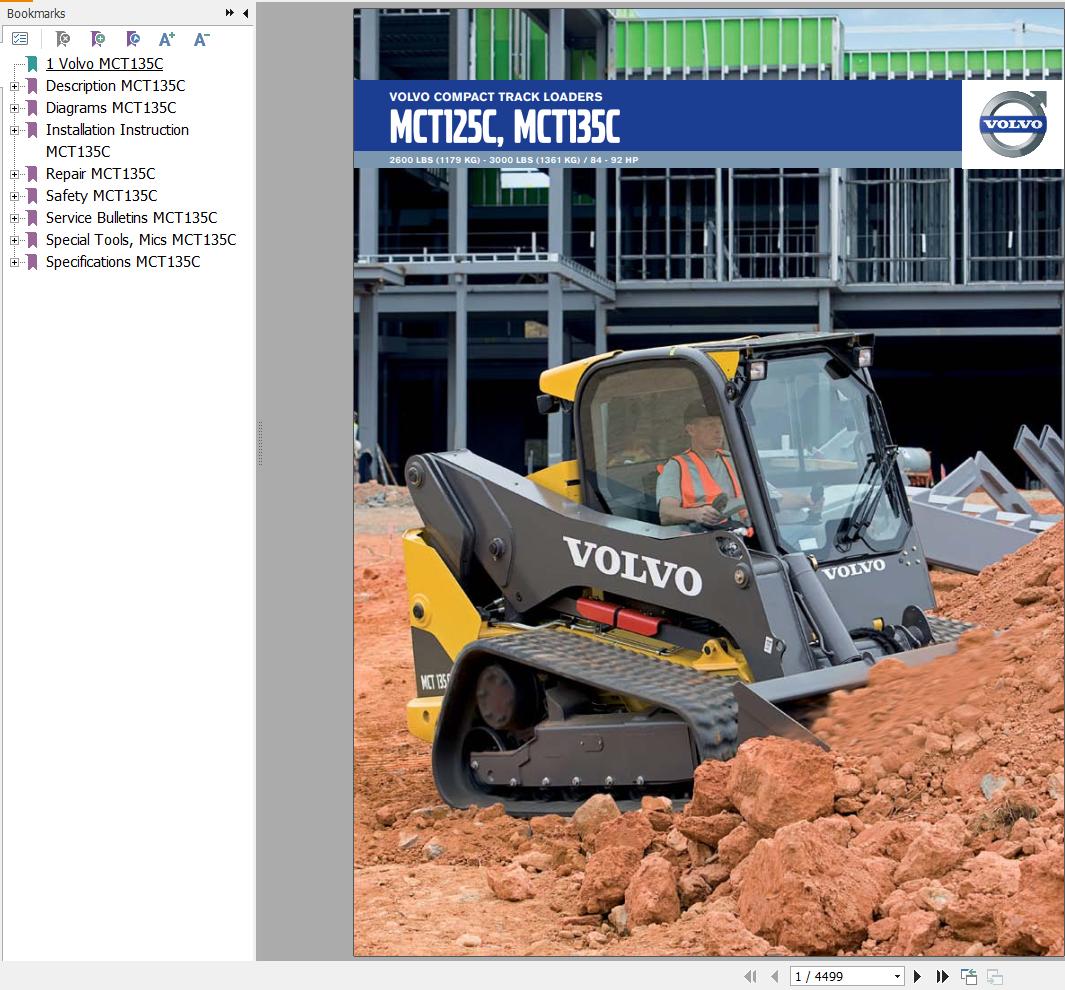Click the next view icon
This screenshot has height=990, width=1065.
[x=996, y=976]
